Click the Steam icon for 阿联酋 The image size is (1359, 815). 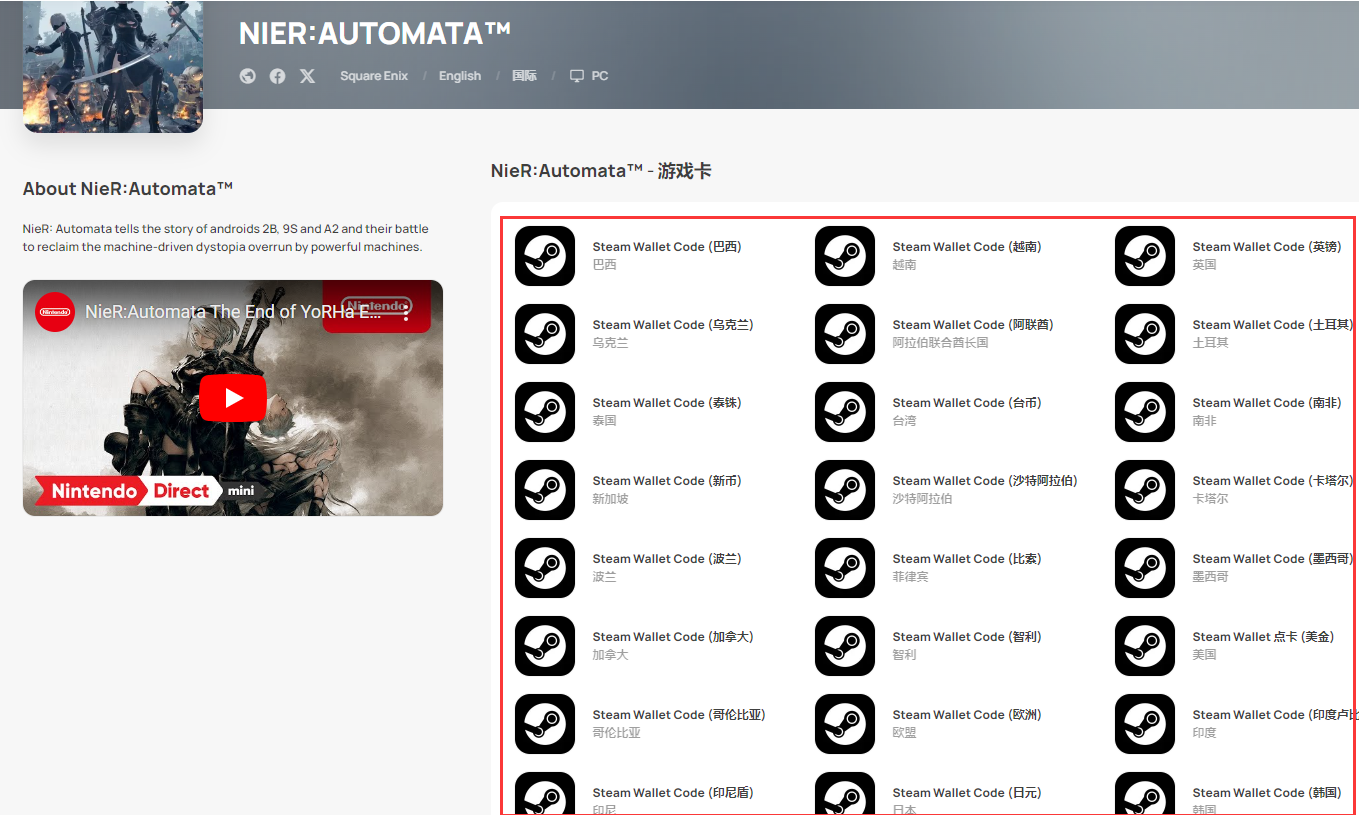845,334
